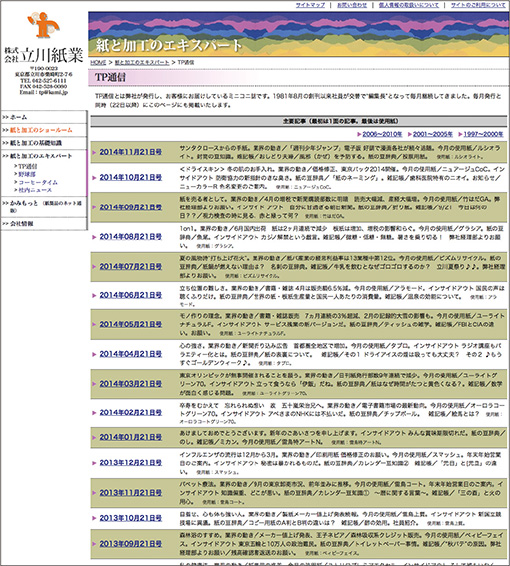Click arrow bullet beside 2014年02月21日号
Screen dimensions: 510x566
pyautogui.click(x=94, y=413)
